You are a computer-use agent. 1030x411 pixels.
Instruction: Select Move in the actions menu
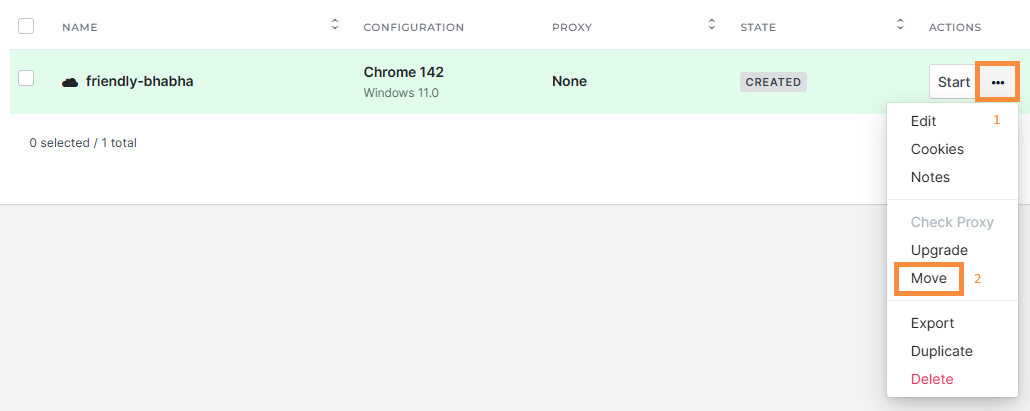pos(928,278)
